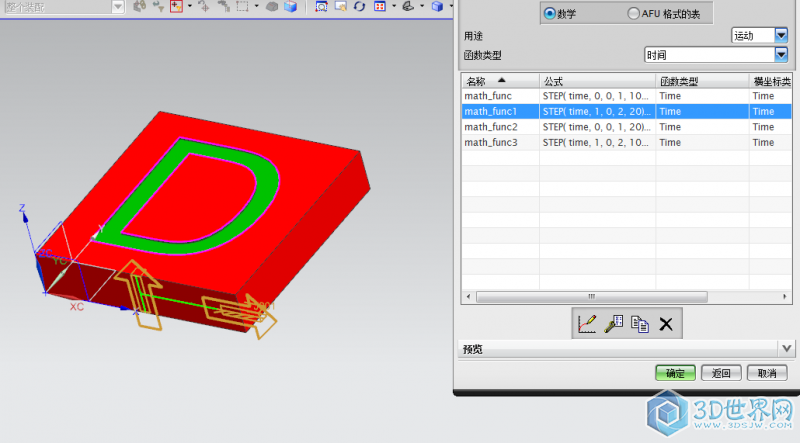Click the new function (curve with pencil) icon
Viewport: 800px width, 443px height.
point(587,324)
